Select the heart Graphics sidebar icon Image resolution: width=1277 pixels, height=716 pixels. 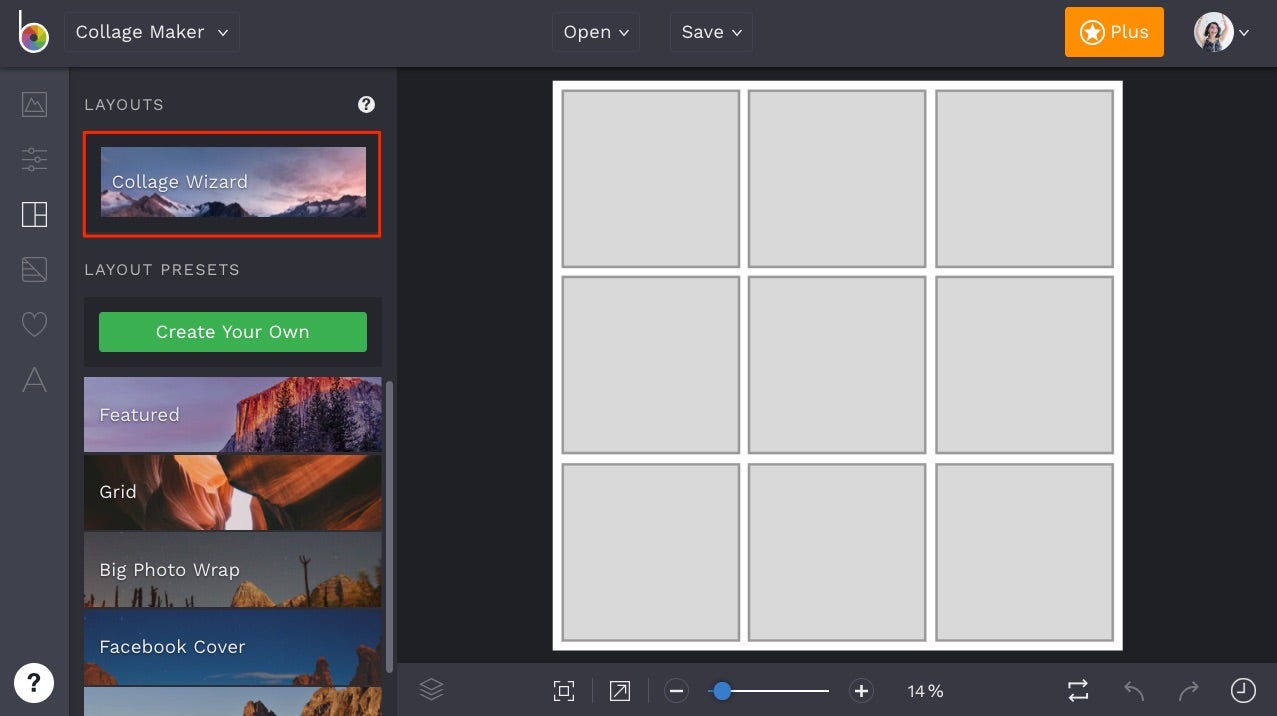(34, 324)
